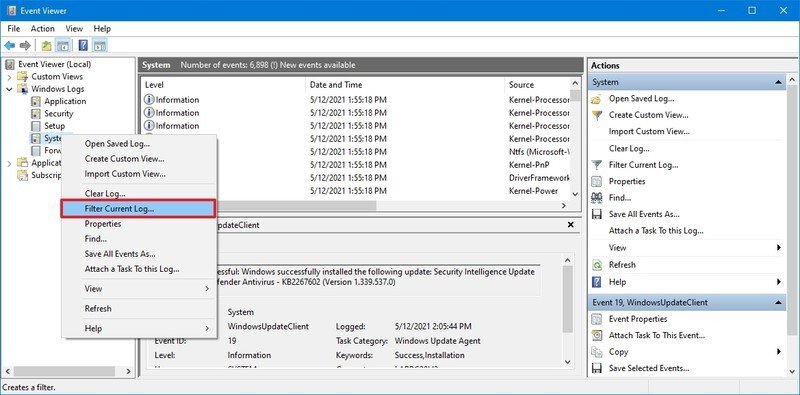Collapse the System section in Actions pane

click(779, 82)
